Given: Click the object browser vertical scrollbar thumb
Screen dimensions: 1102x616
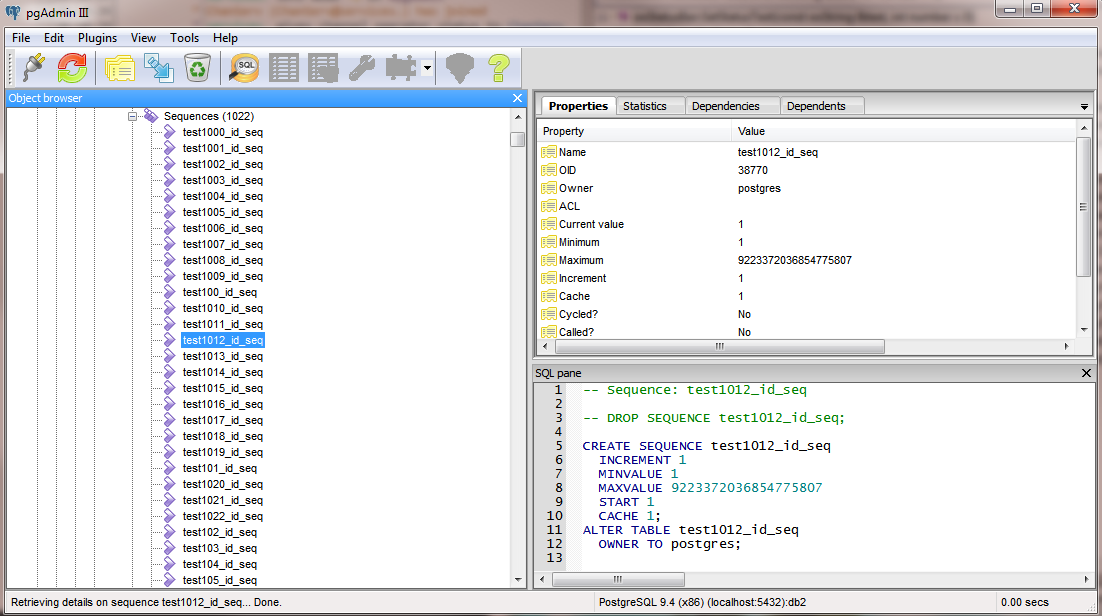Looking at the screenshot, I should (518, 139).
